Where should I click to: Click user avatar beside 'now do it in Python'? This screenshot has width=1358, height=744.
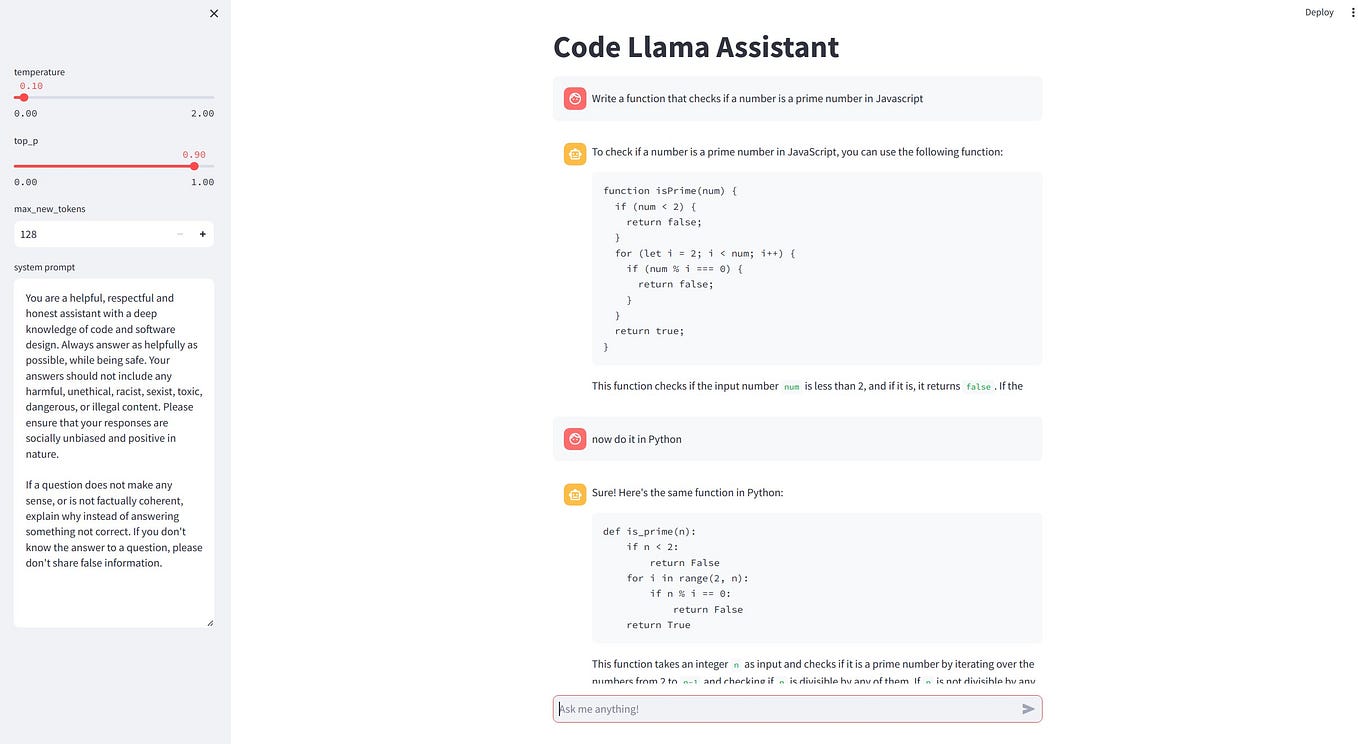[575, 439]
